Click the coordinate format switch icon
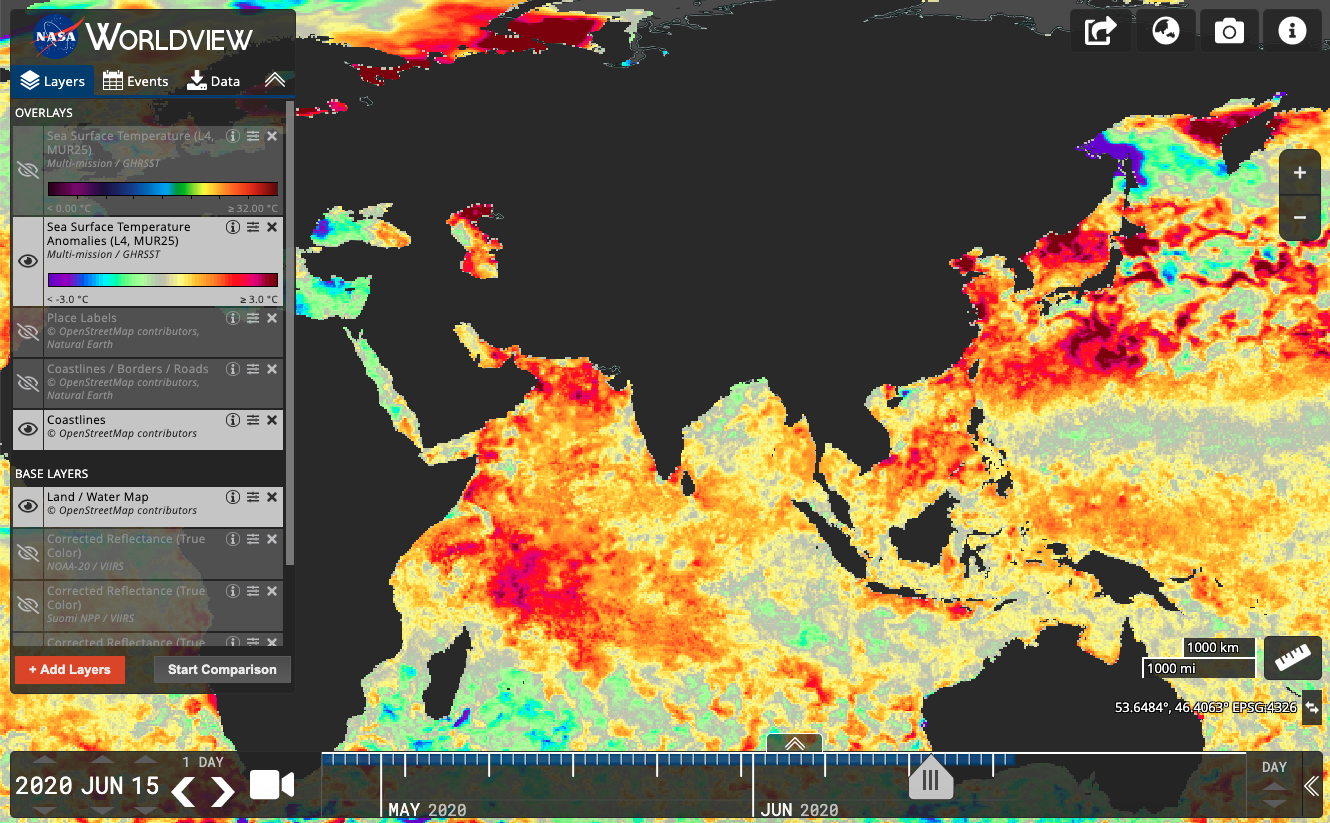Image resolution: width=1330 pixels, height=823 pixels. (x=1312, y=707)
